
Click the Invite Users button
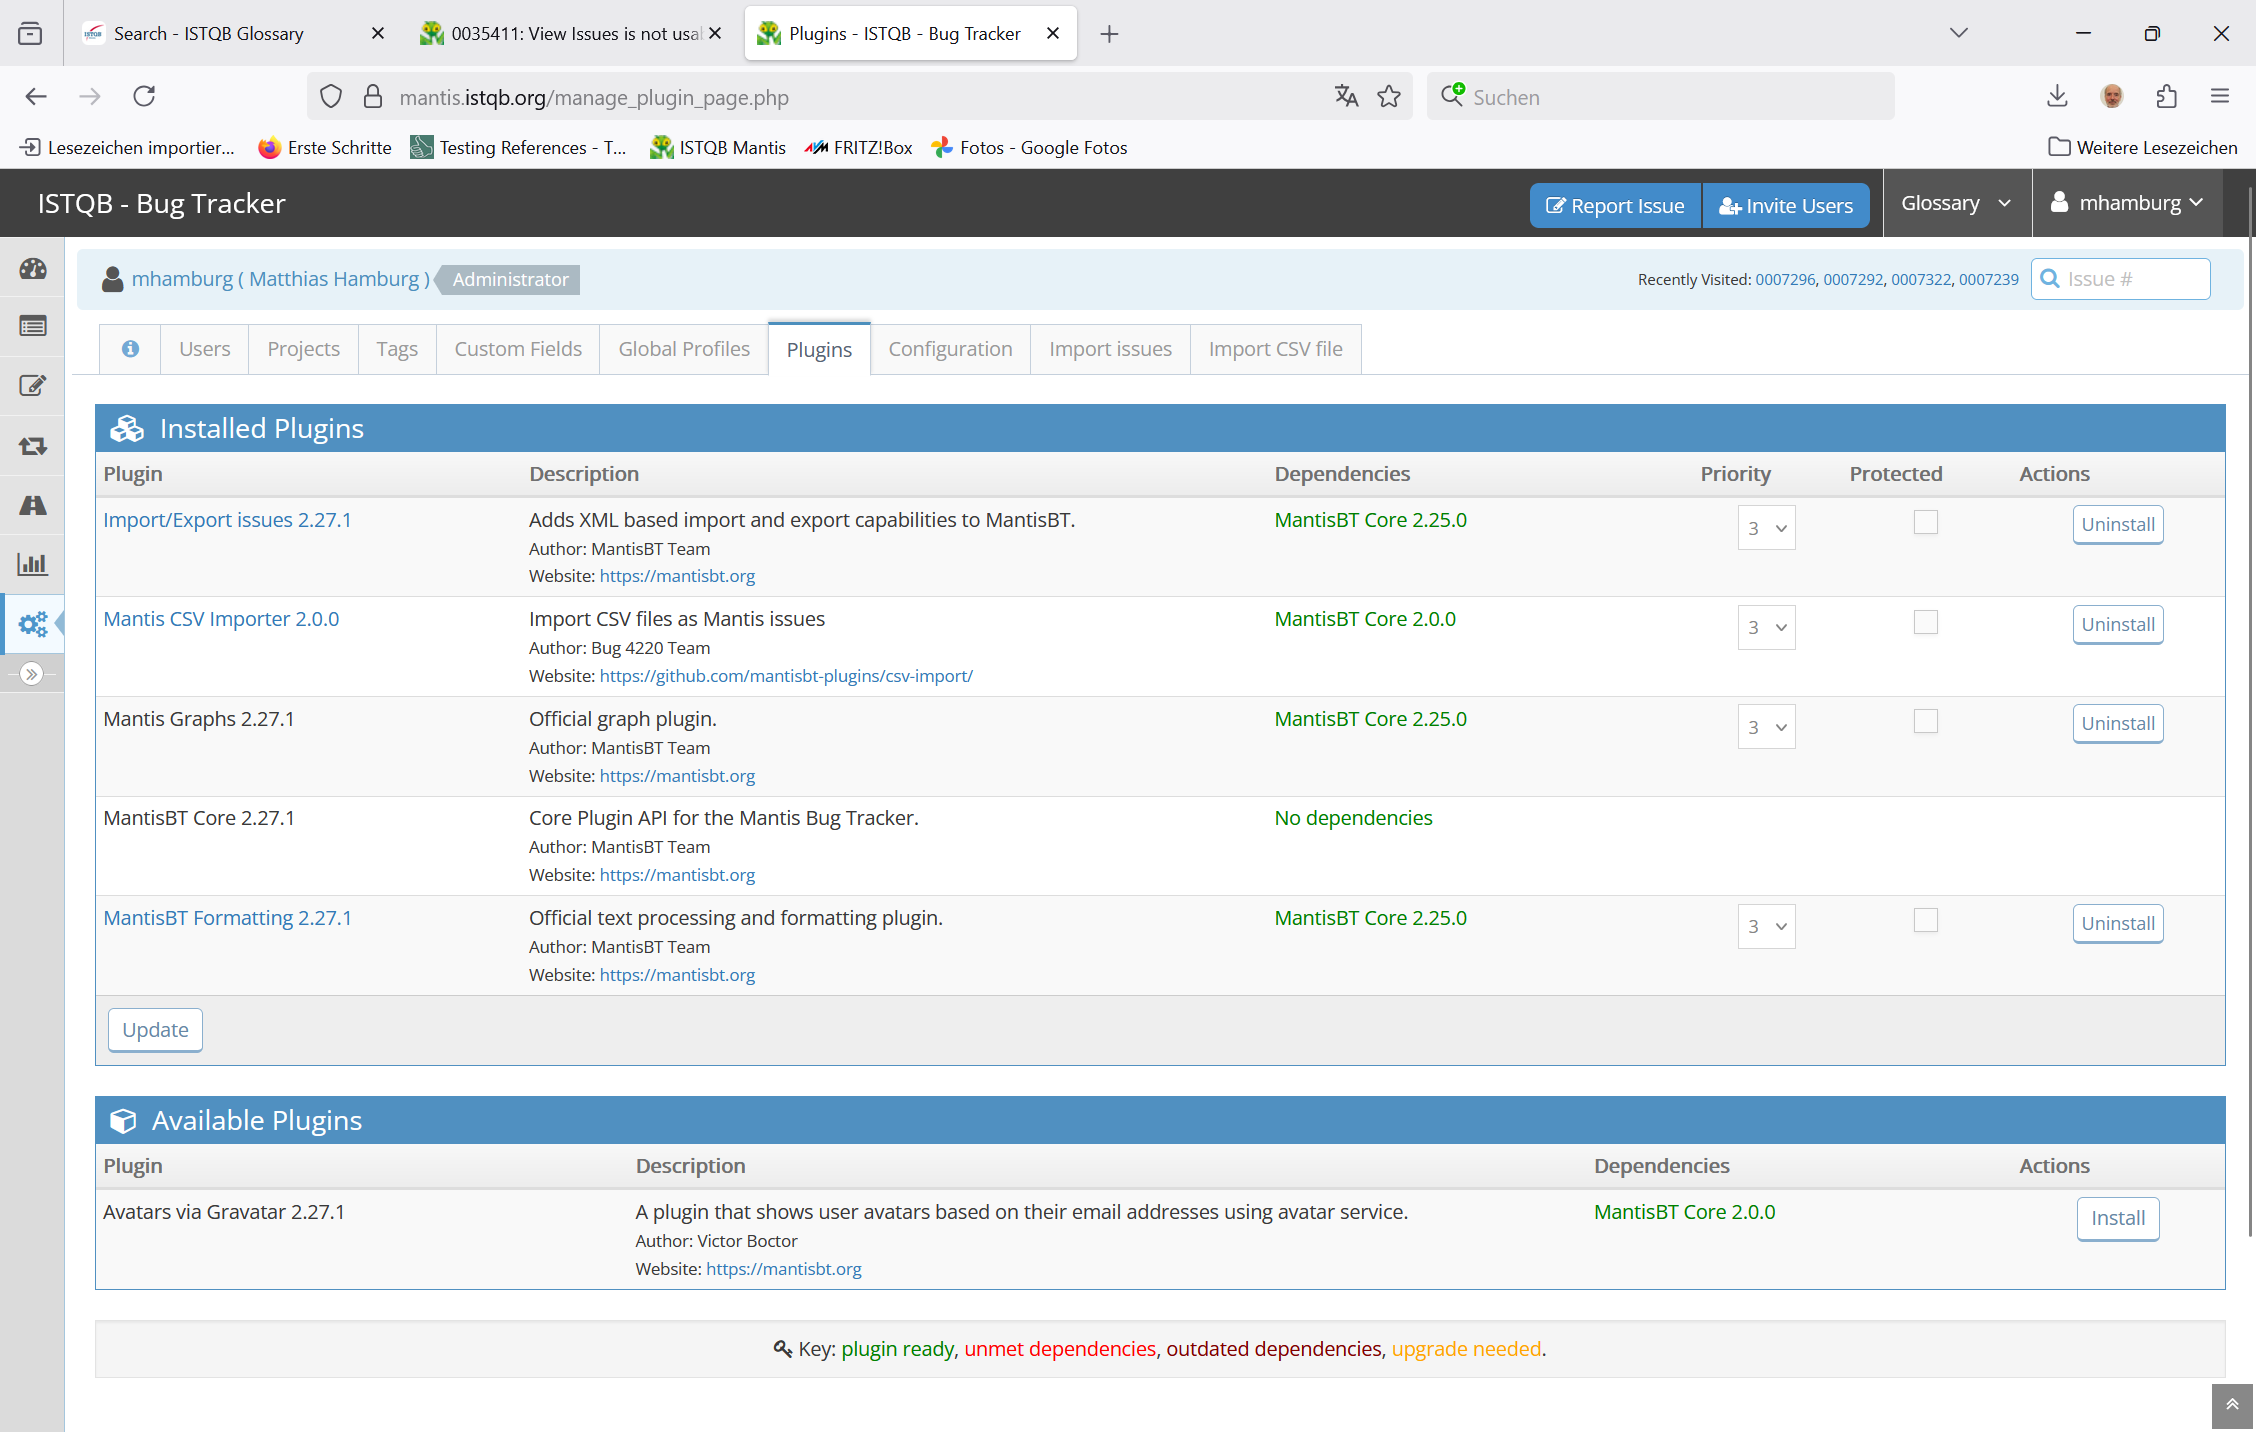1786,206
